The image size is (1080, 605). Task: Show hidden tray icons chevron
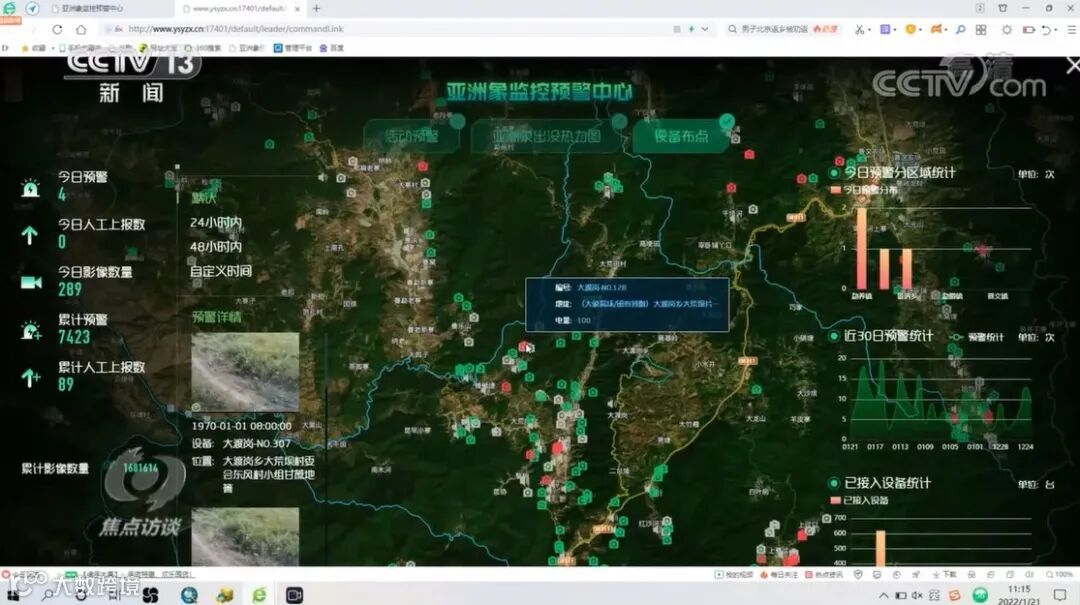883,595
